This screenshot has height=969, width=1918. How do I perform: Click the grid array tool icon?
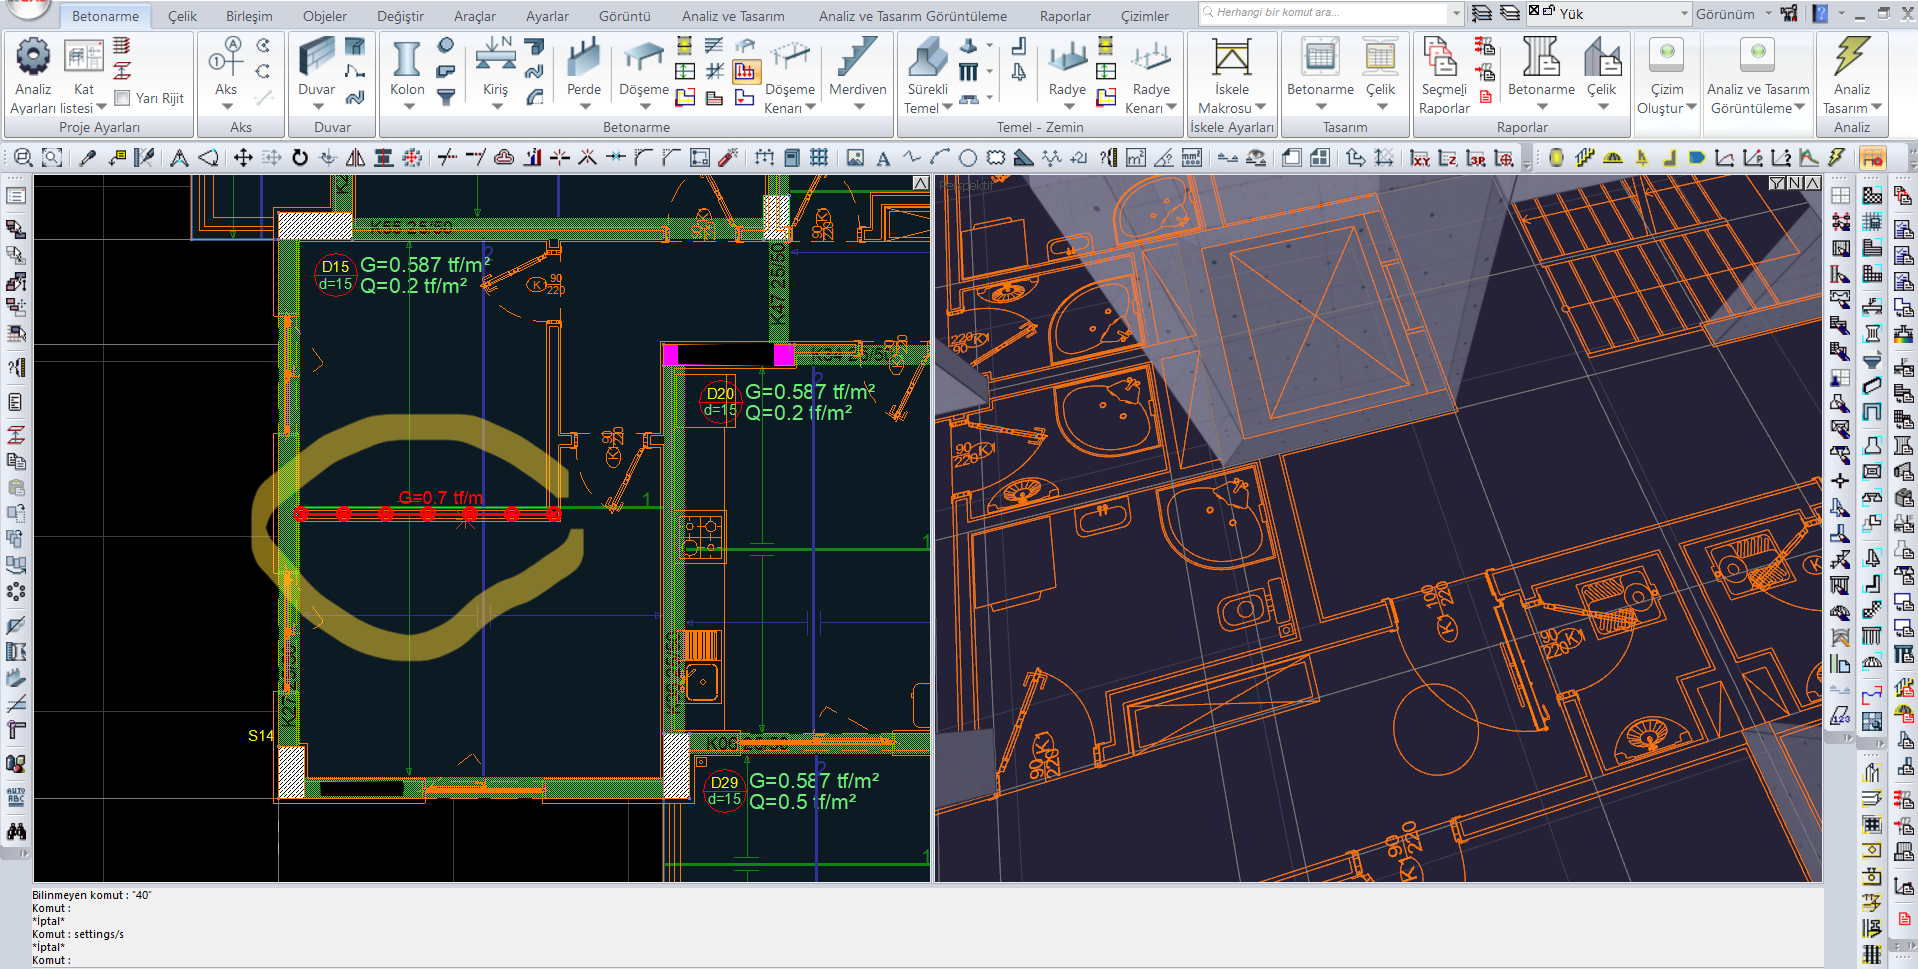(819, 157)
